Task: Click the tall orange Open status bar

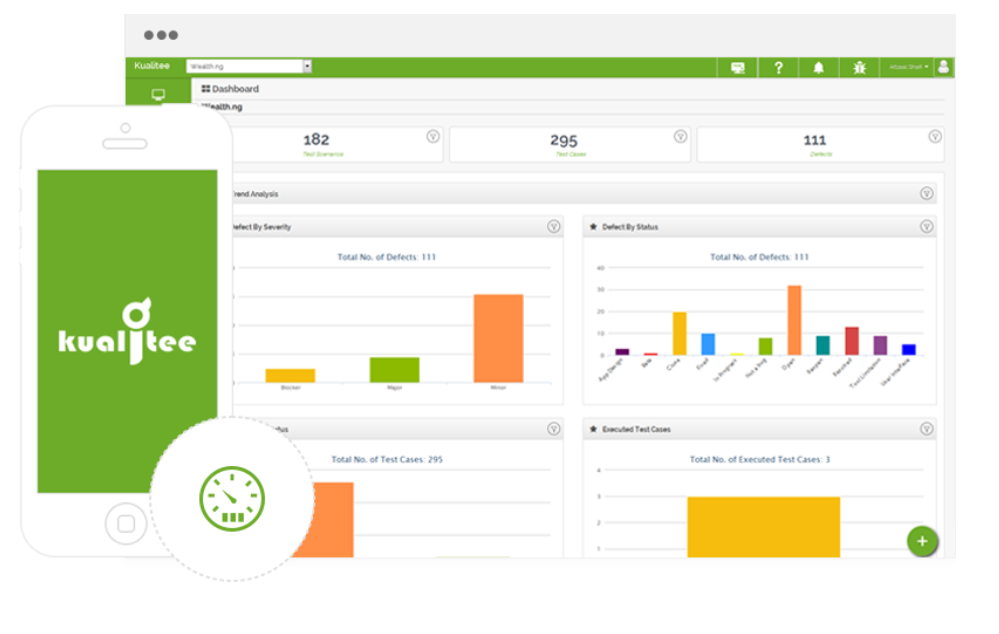Action: tap(794, 320)
